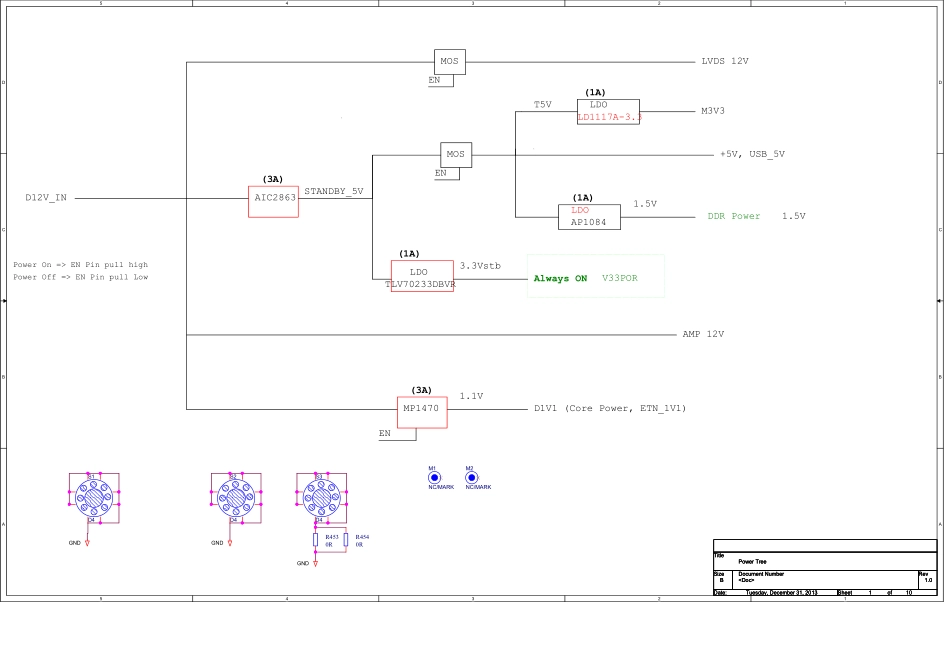Select the R454 0R resistor symbol
Image resolution: width=950 pixels, height=672 pixels.
click(346, 541)
